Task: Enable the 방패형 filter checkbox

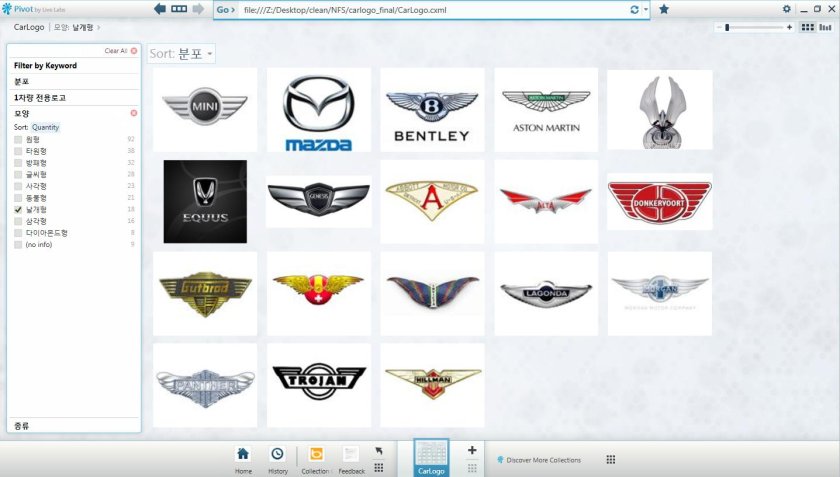Action: pos(18,162)
